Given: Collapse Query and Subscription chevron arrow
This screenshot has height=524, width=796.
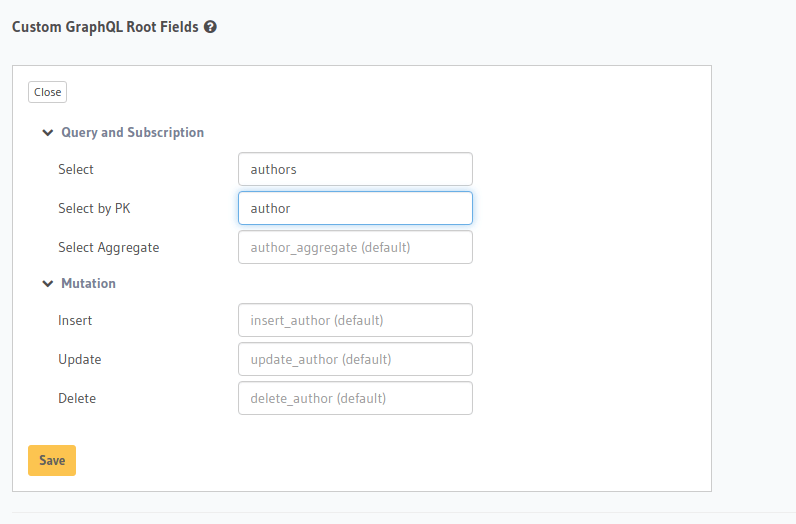Looking at the screenshot, I should pos(47,132).
